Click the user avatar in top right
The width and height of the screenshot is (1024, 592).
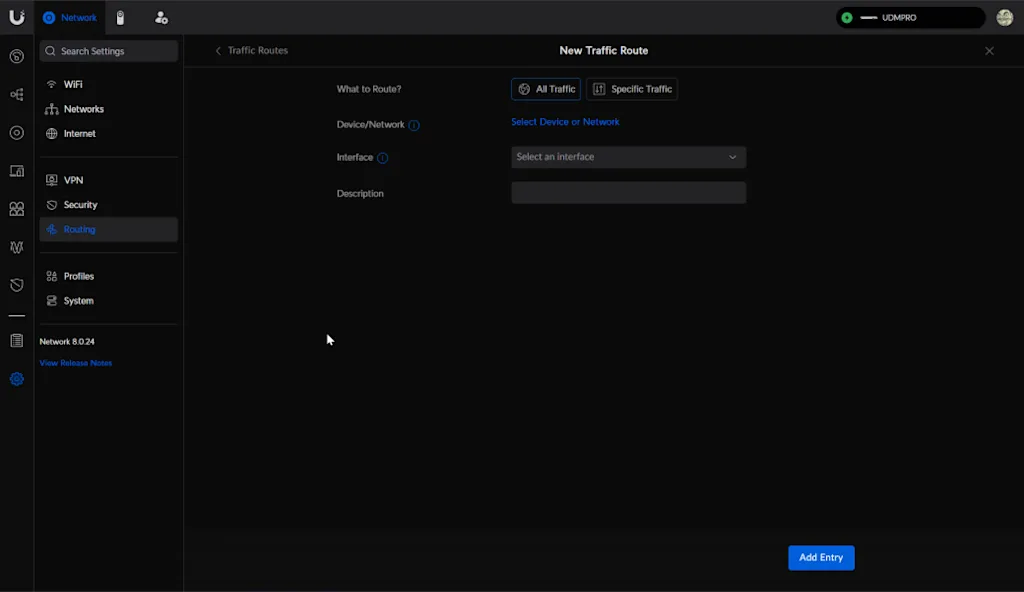(x=1004, y=18)
